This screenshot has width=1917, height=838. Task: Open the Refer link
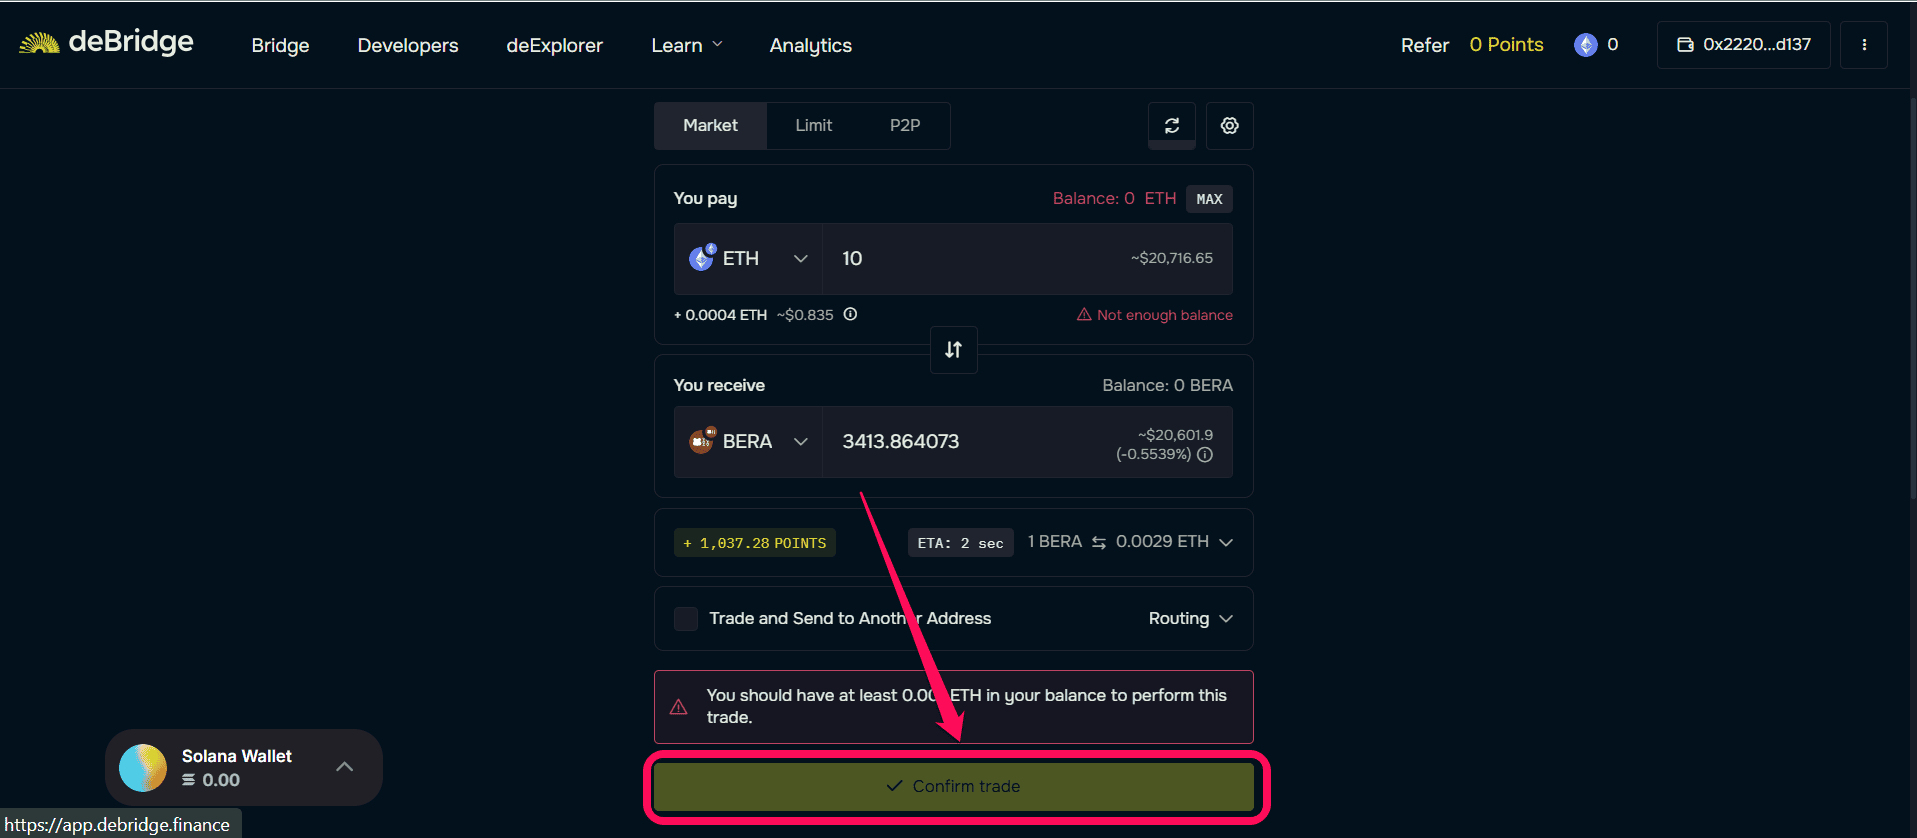coord(1425,45)
